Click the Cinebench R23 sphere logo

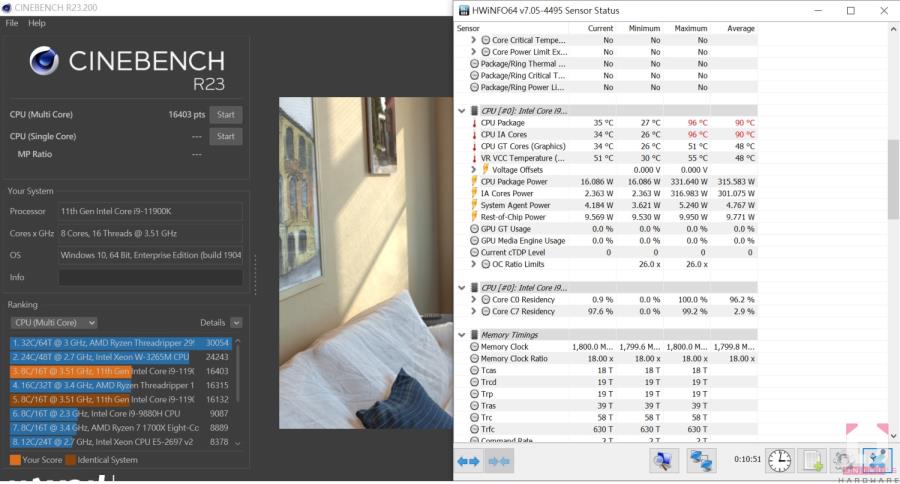point(44,61)
